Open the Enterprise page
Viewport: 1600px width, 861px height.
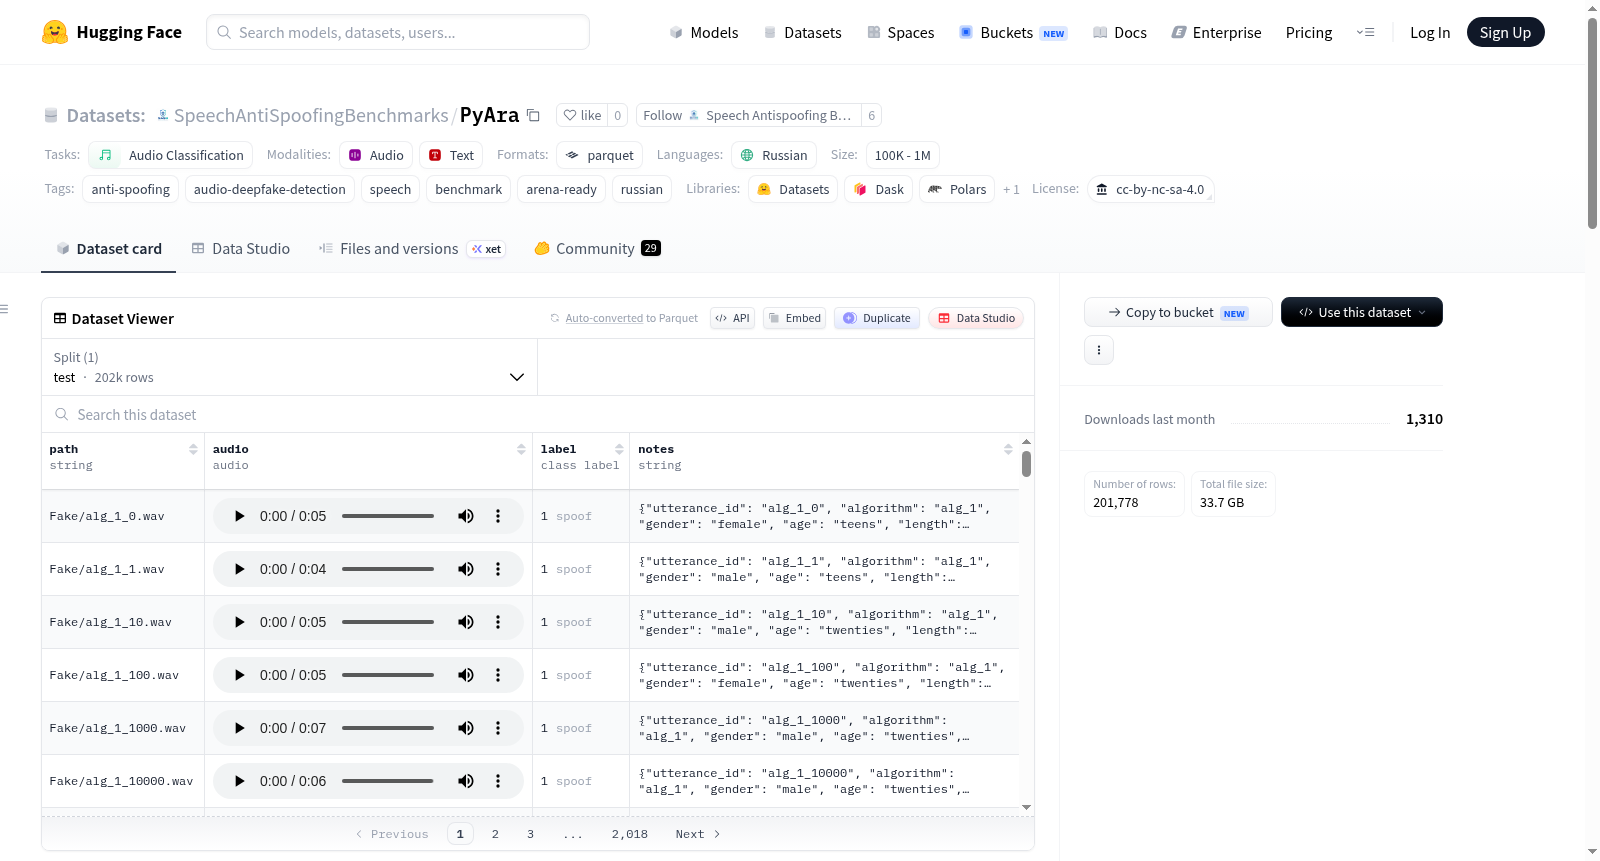1216,33
